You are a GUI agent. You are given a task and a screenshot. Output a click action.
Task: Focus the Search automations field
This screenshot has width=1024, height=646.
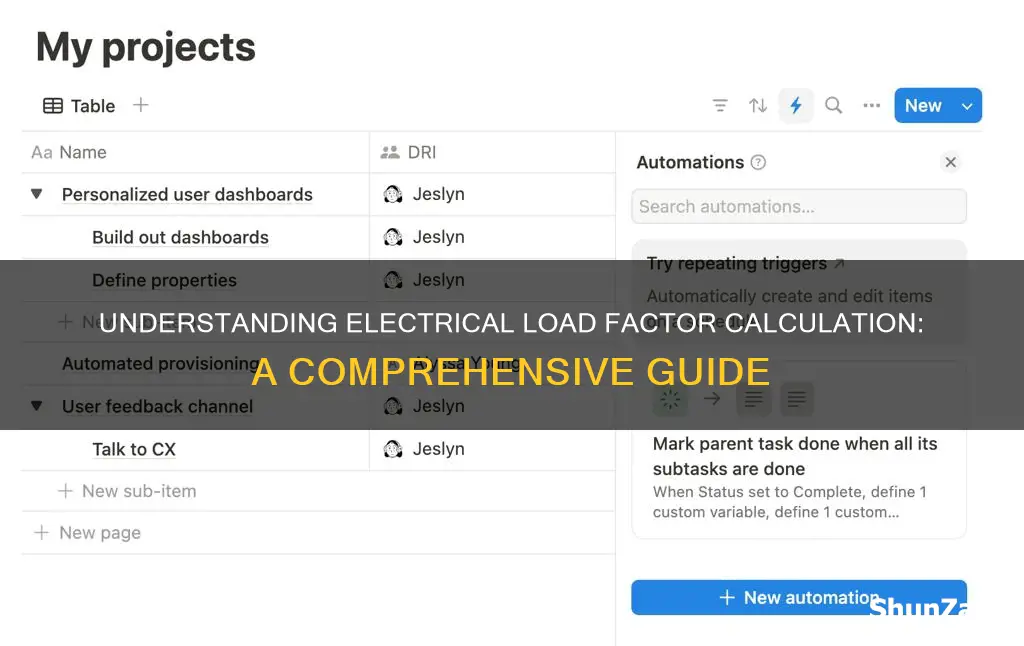click(799, 206)
